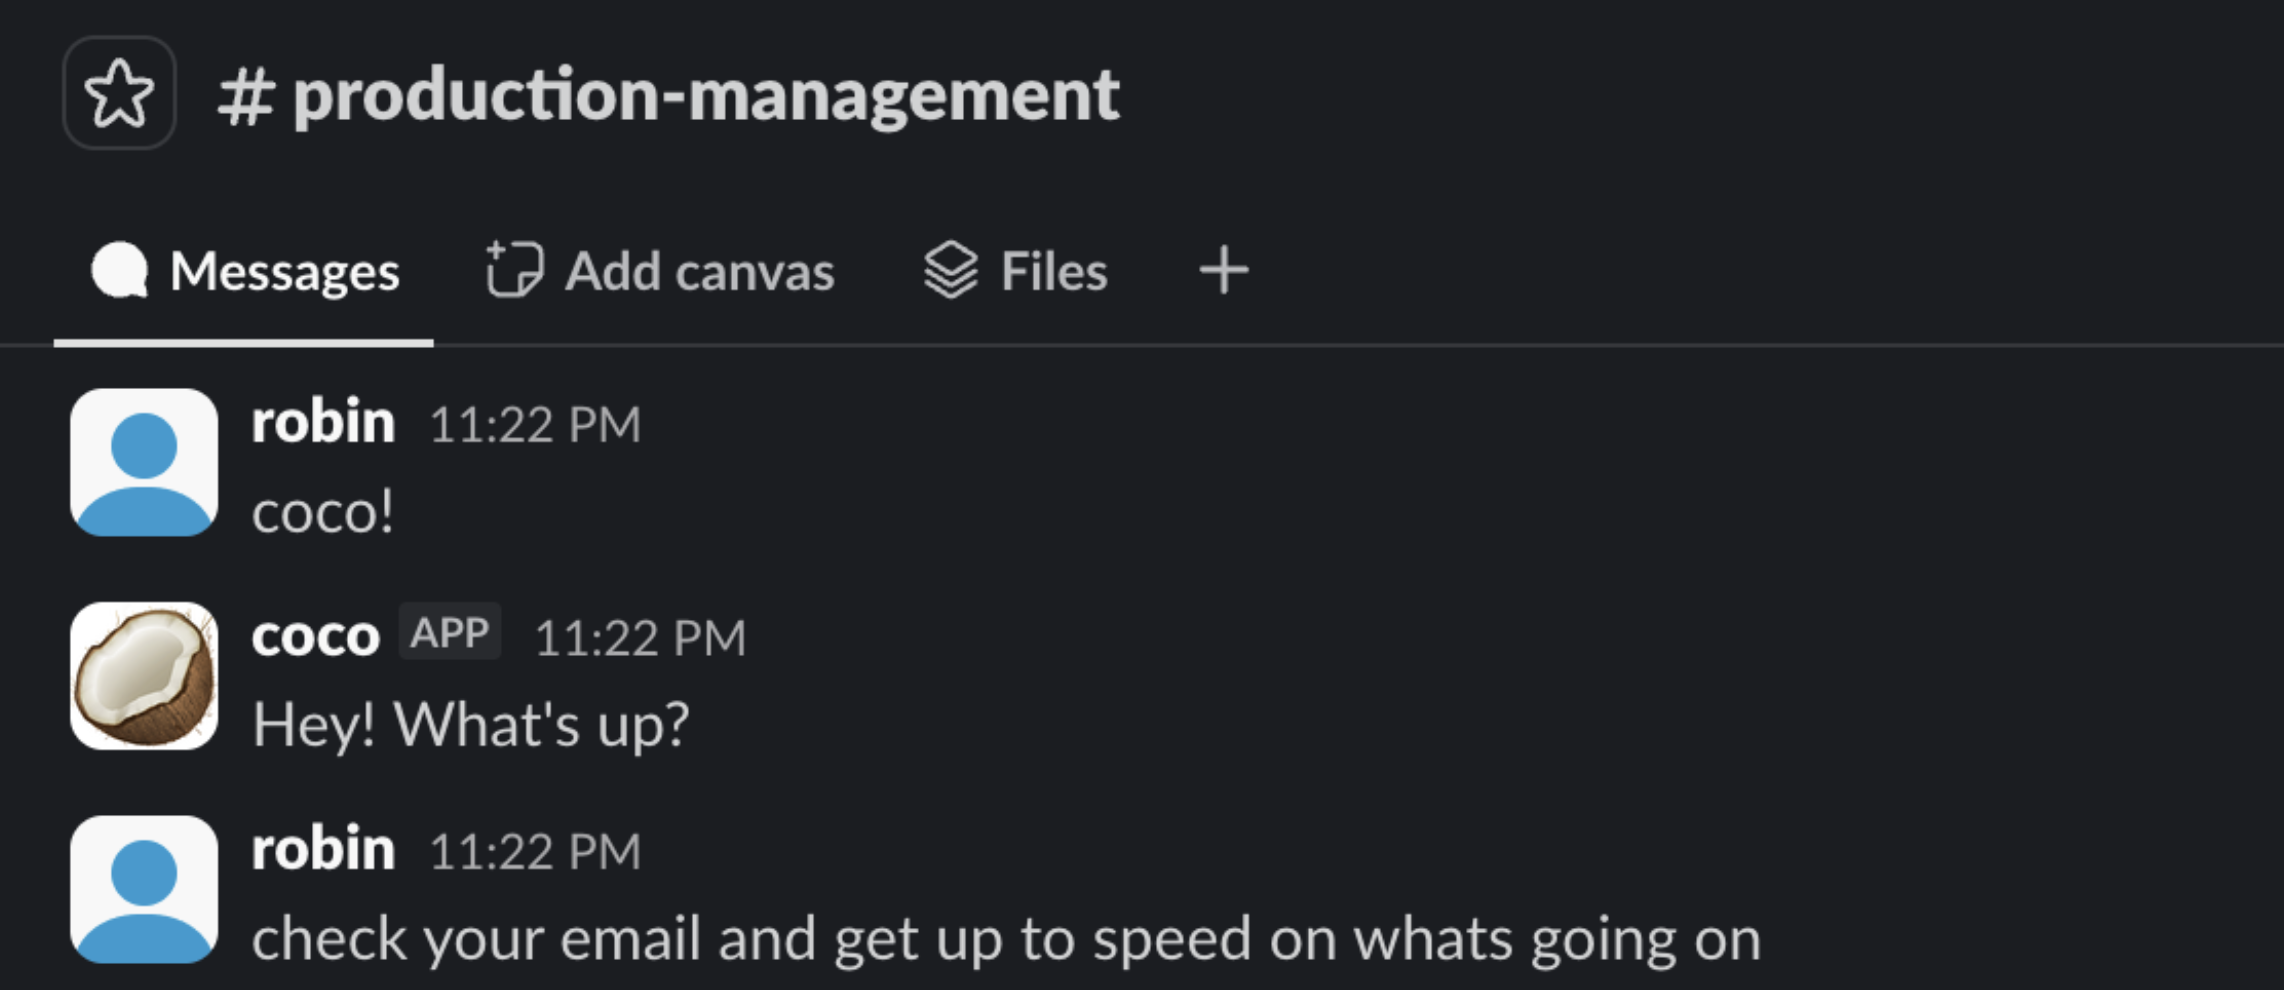Click the canvas icon with plus
This screenshot has width=2284, height=990.
coord(514,270)
